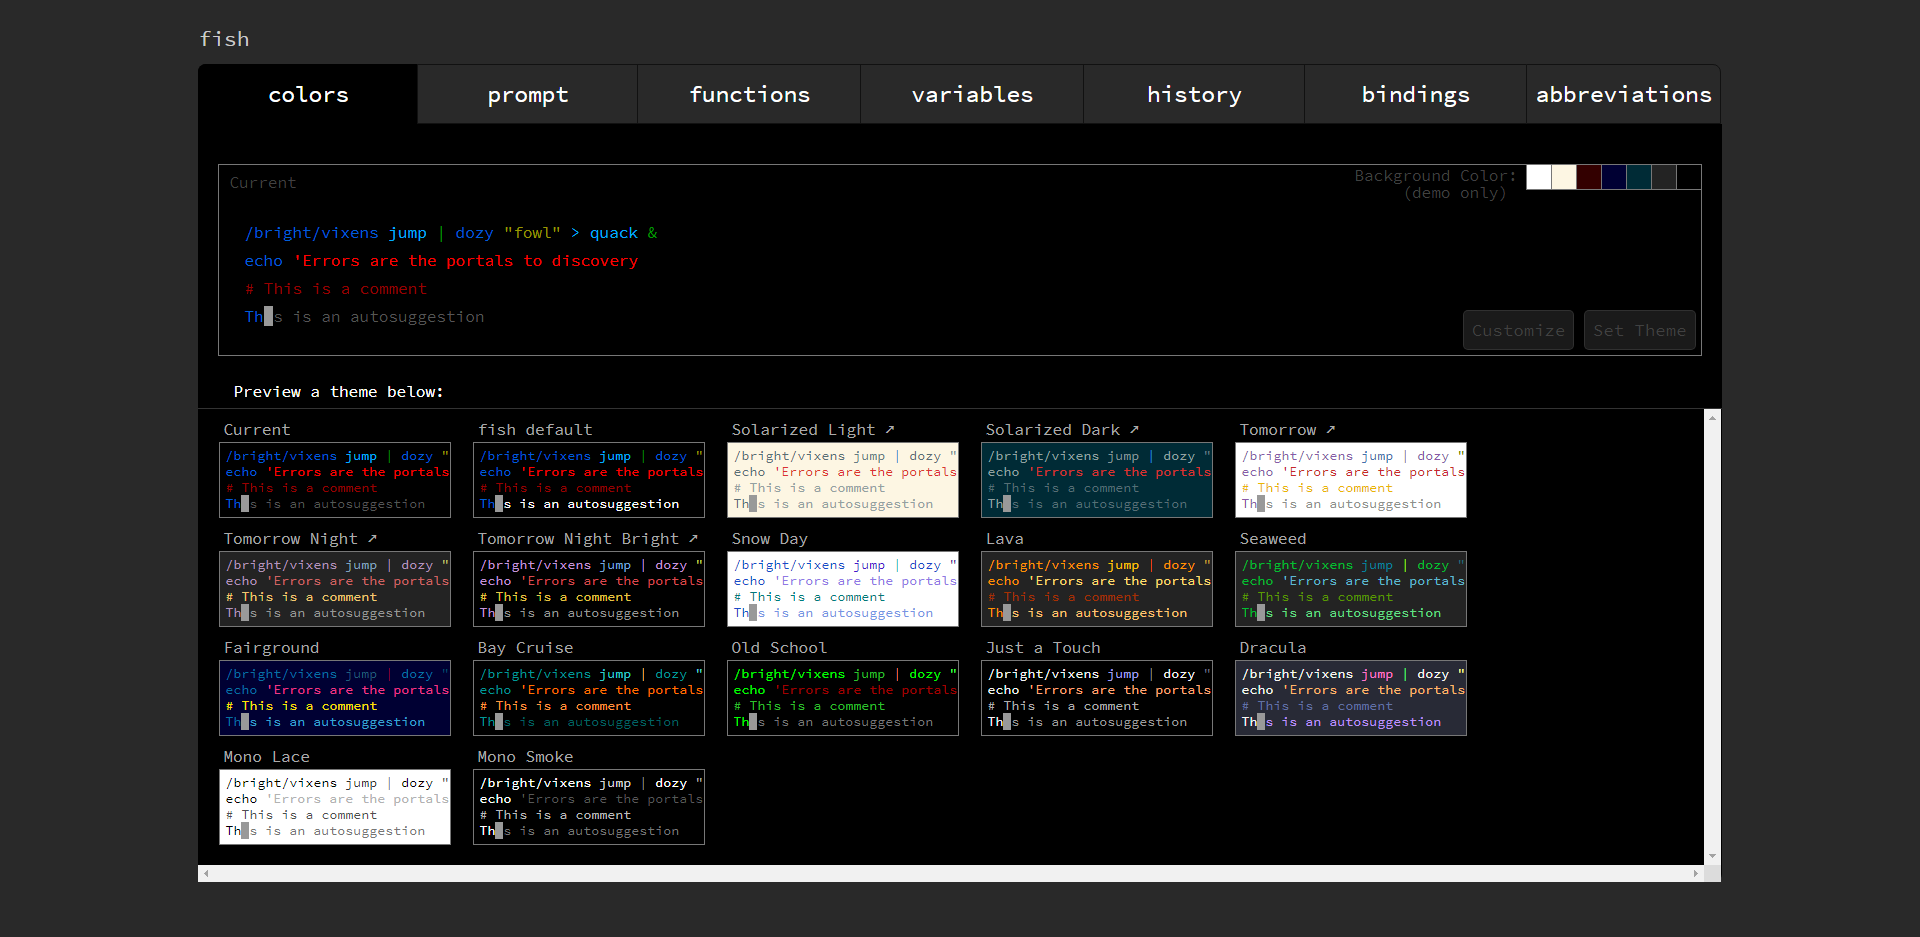The height and width of the screenshot is (937, 1920).
Task: Preview the Fairground theme
Action: tap(335, 698)
